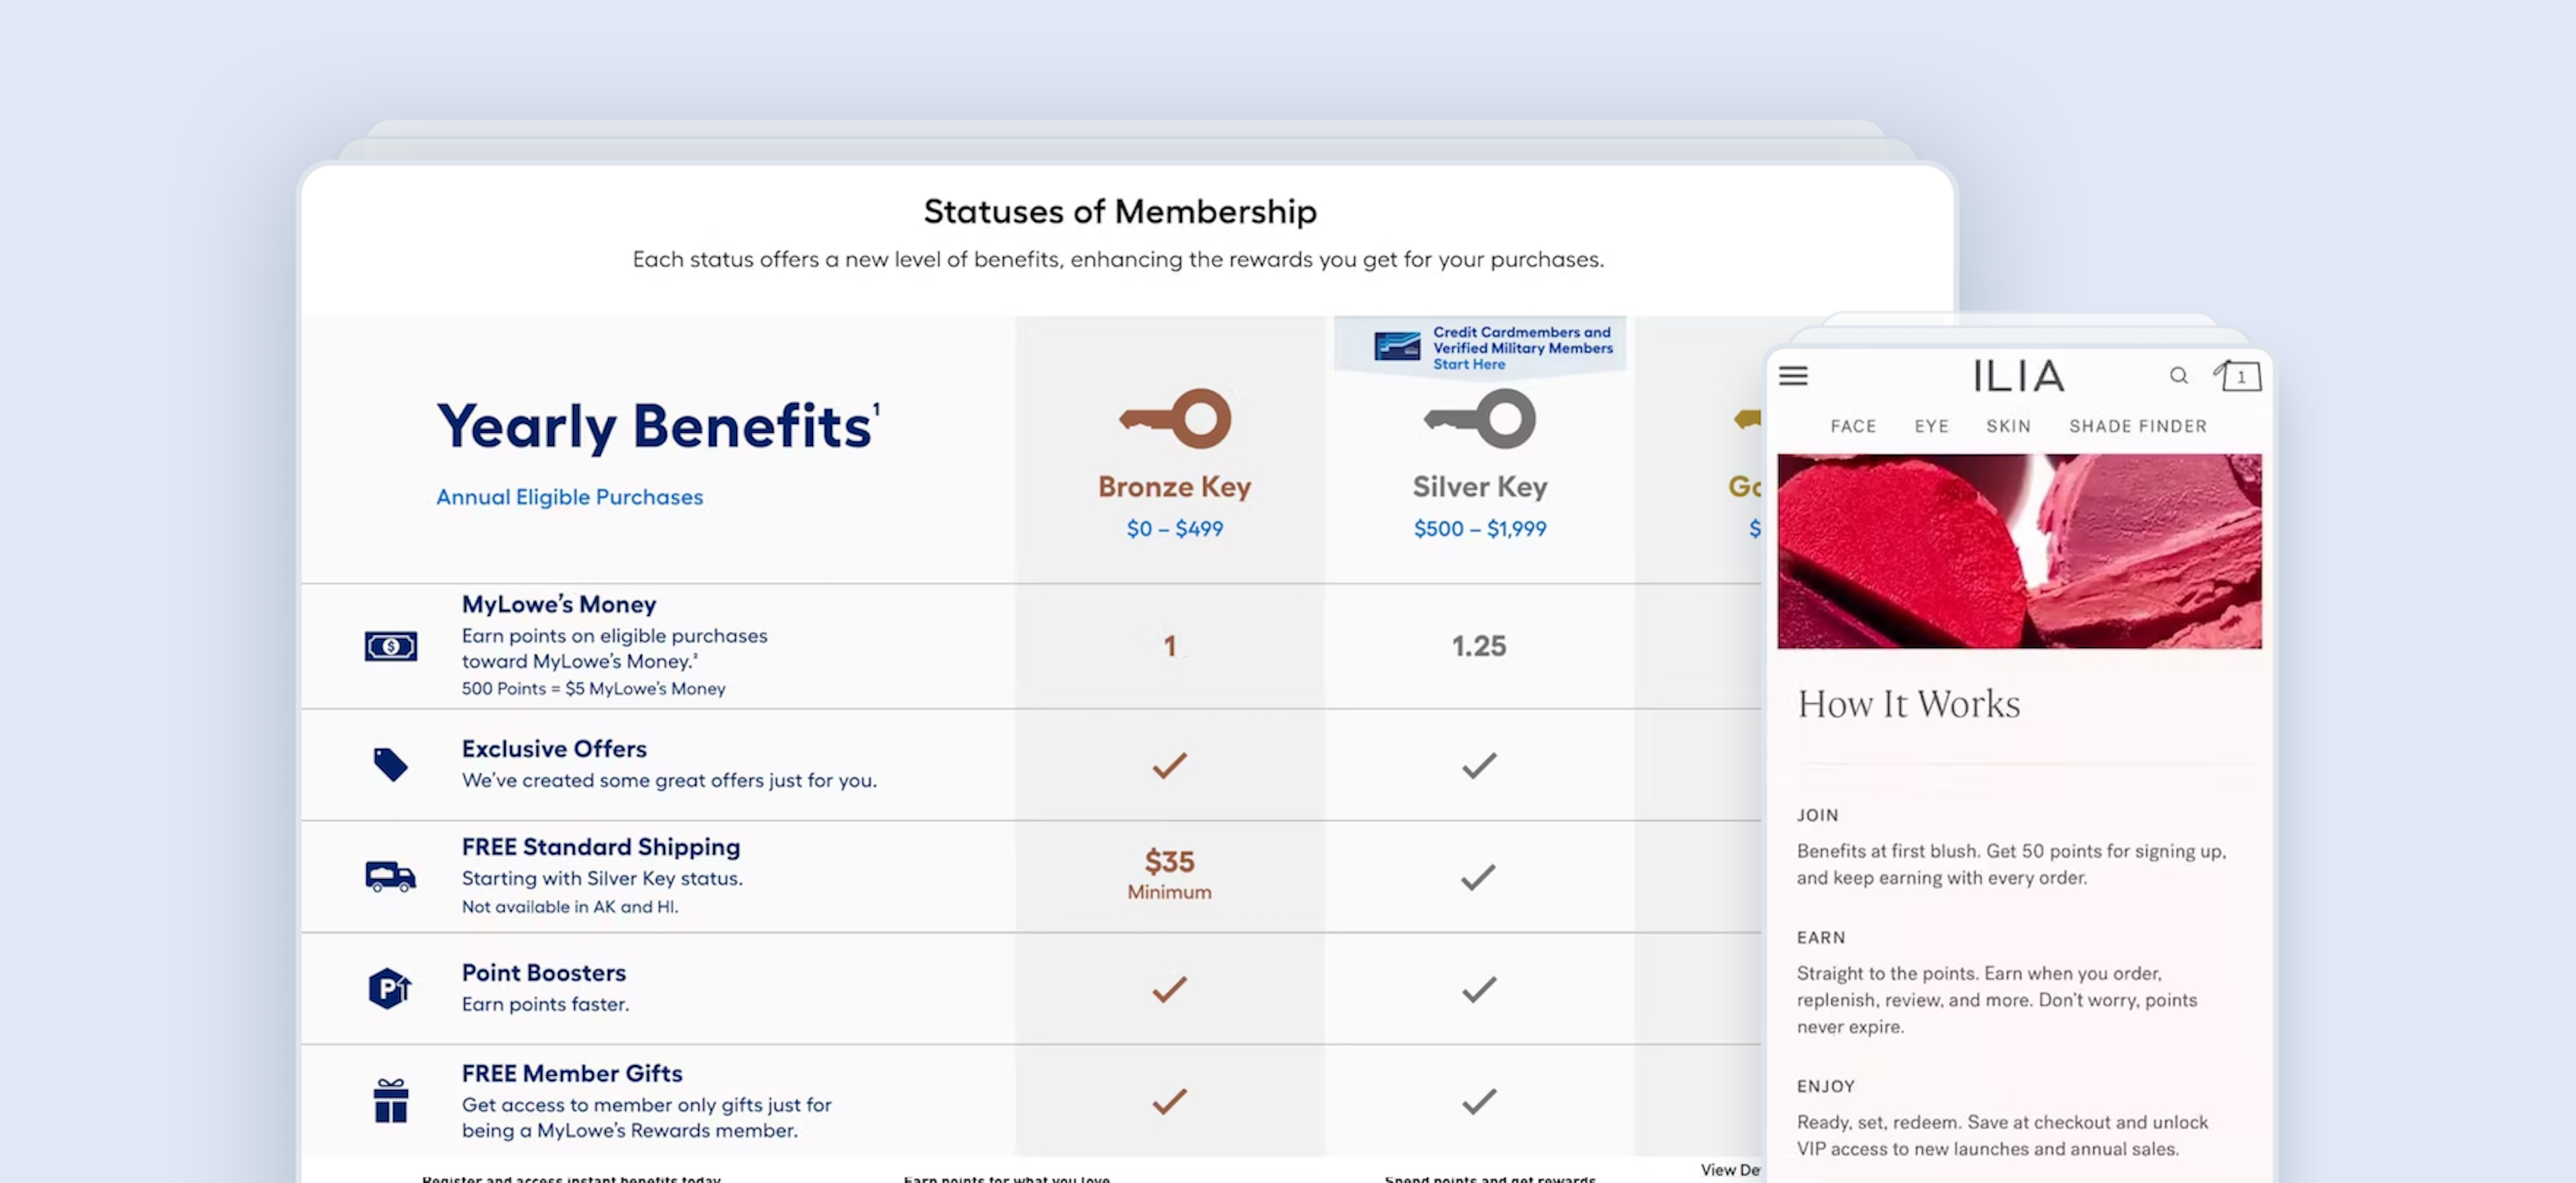Click the red lipstick hero image

[x=2019, y=551]
